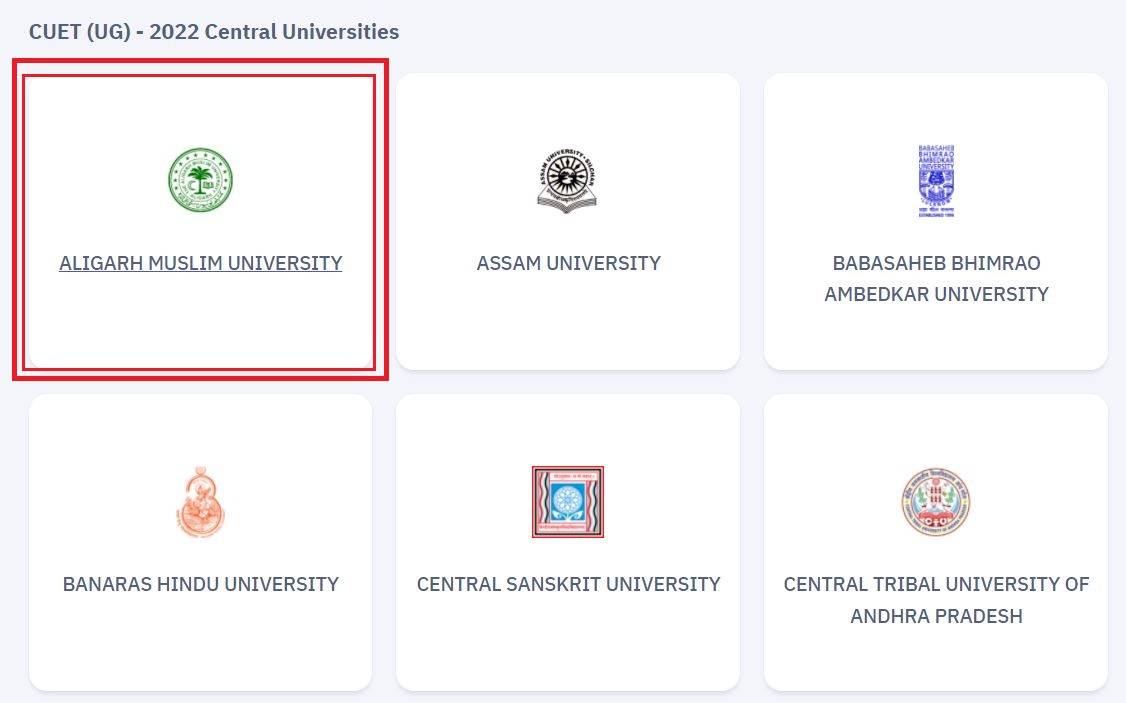This screenshot has height=703, width=1126.
Task: Go to the BANARAS HINDU UNIVERSITY link
Action: point(200,584)
